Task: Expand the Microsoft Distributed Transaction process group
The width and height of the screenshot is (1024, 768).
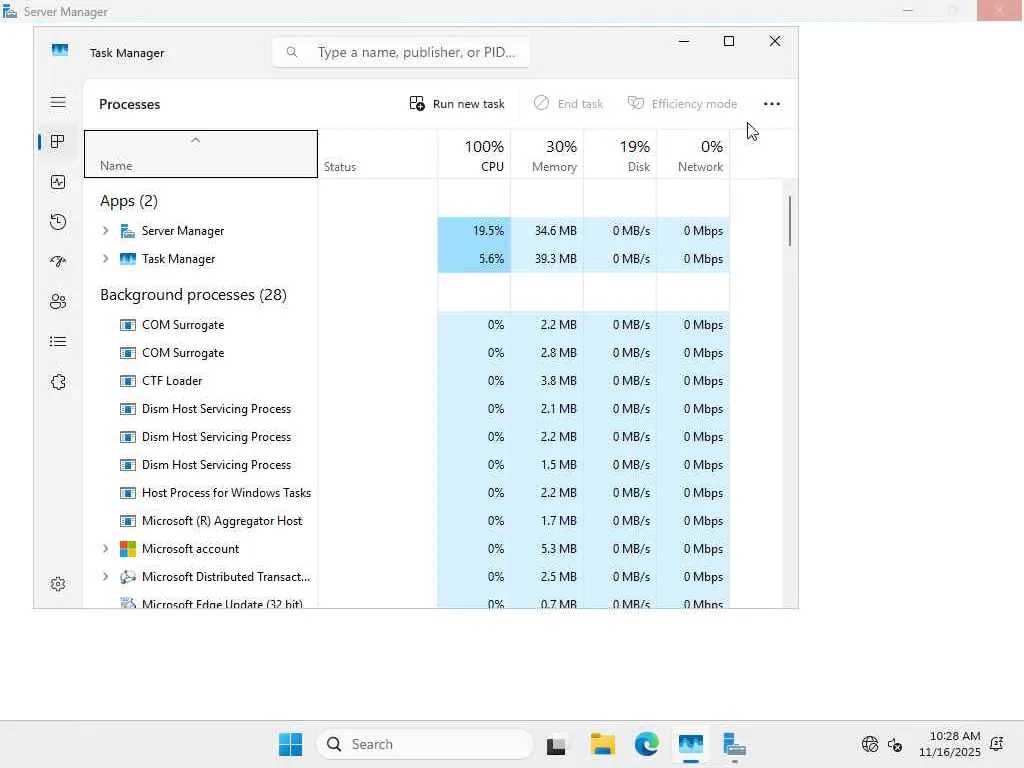Action: pyautogui.click(x=105, y=577)
